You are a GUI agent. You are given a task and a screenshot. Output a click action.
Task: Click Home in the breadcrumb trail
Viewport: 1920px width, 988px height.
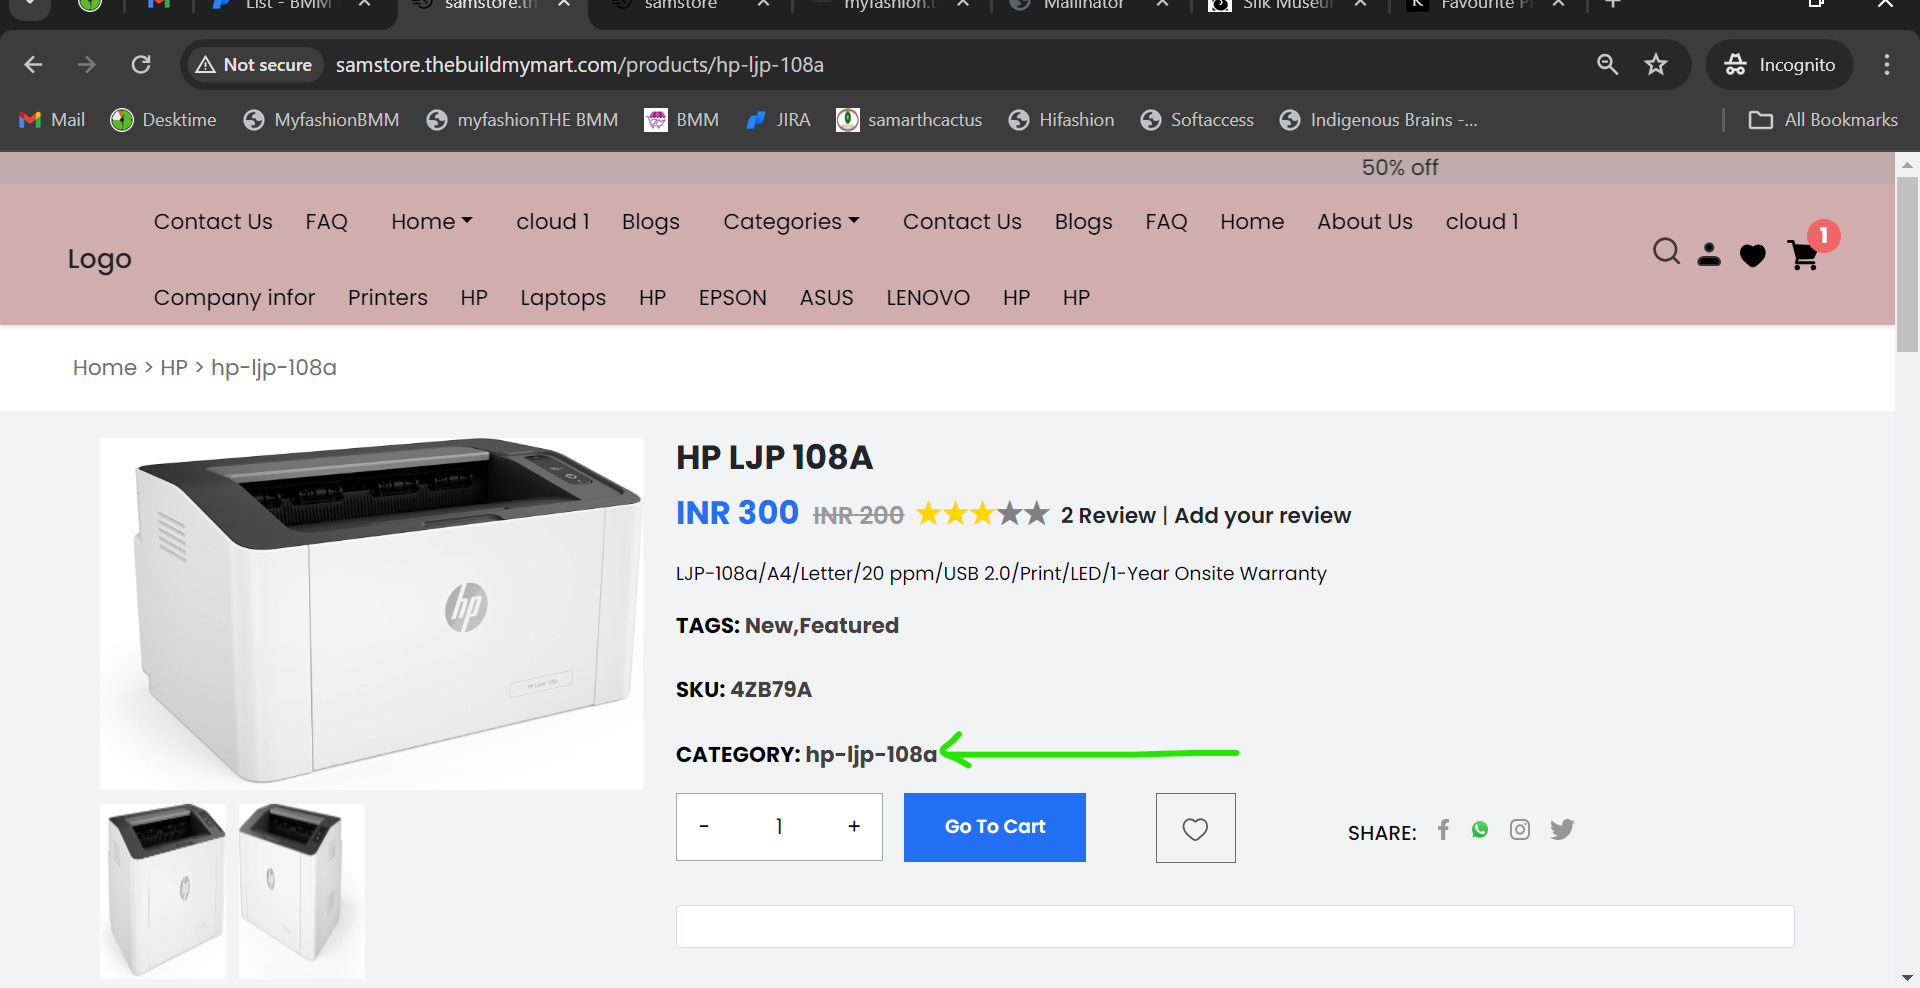pyautogui.click(x=105, y=368)
